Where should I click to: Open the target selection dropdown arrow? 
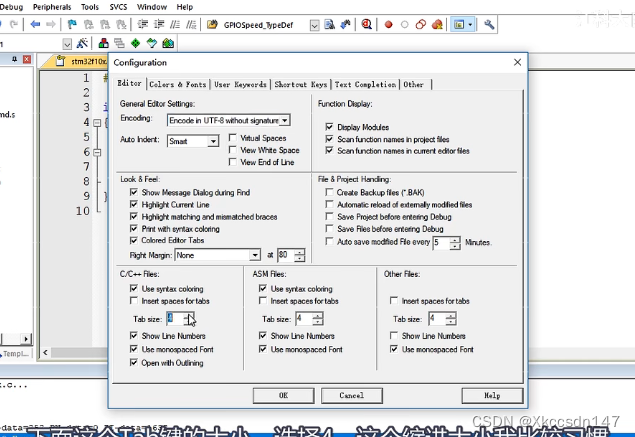67,44
